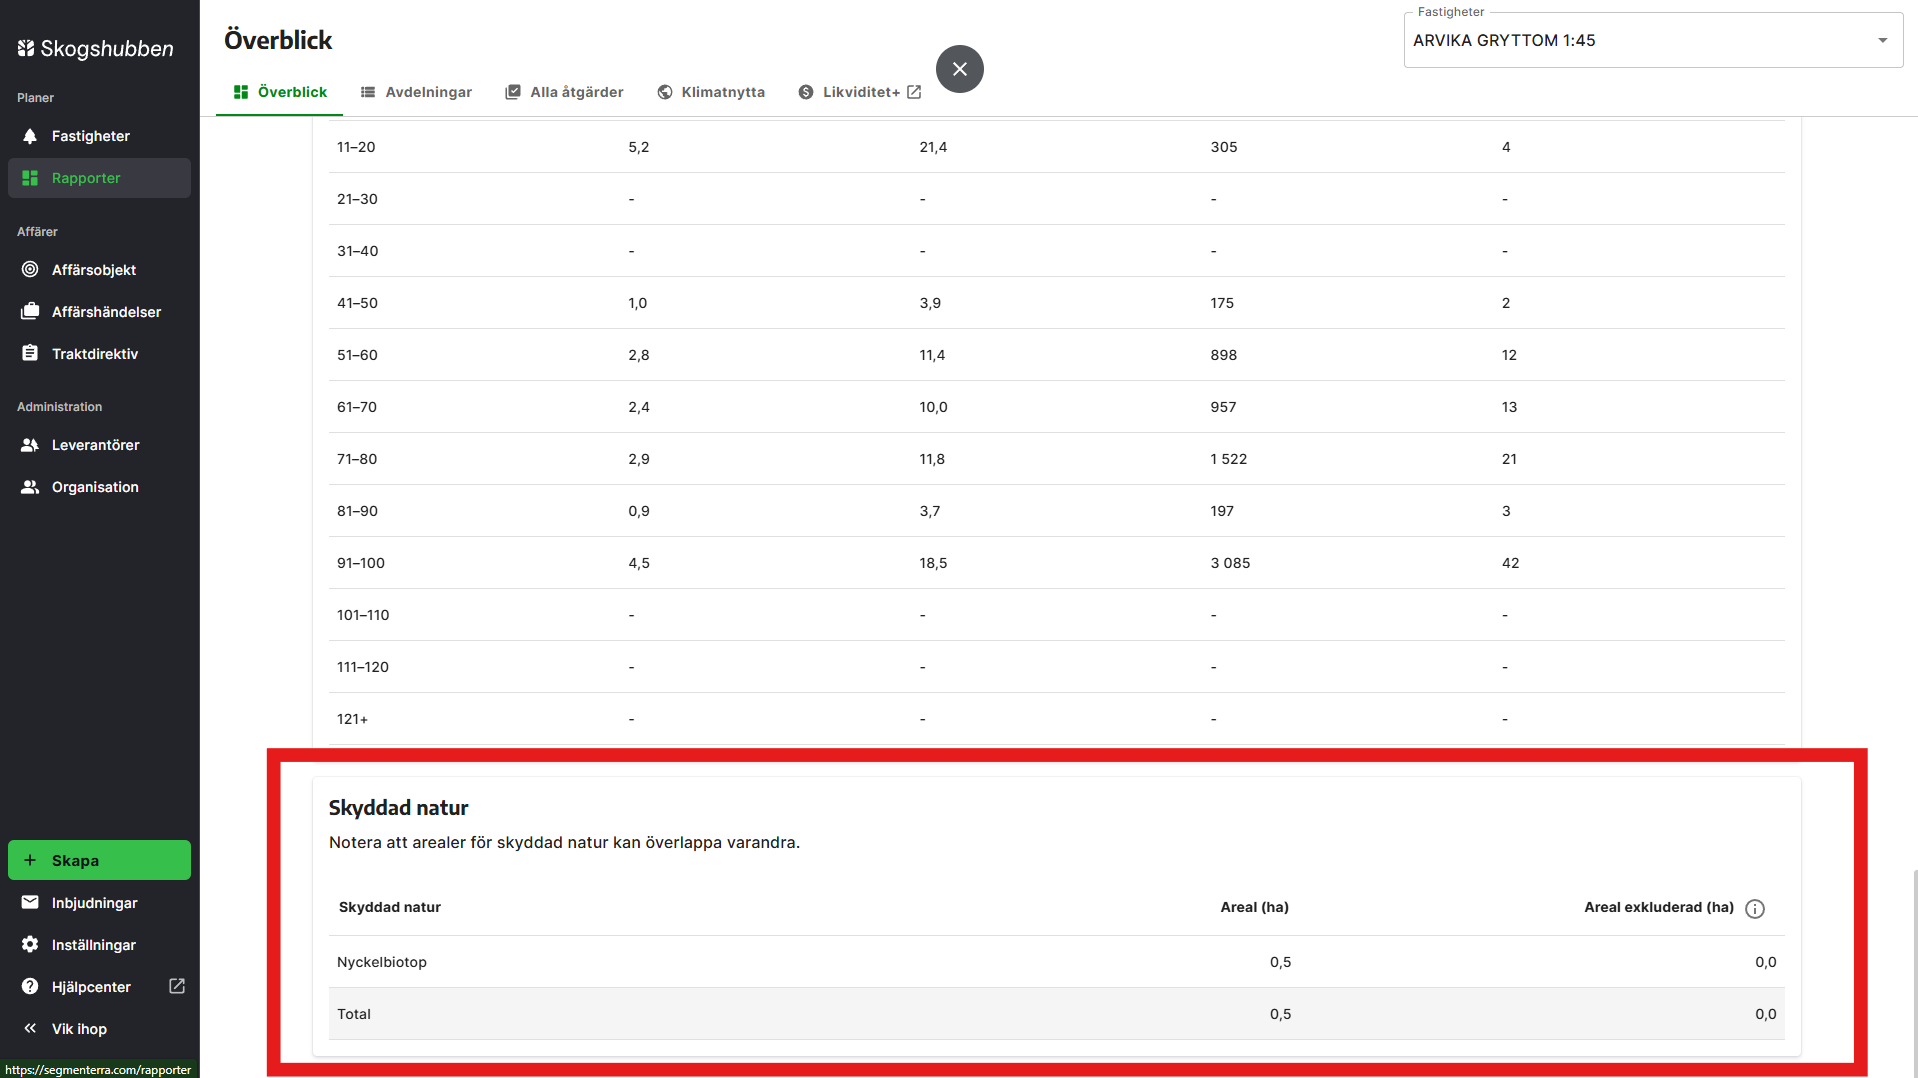
Task: Open Affärshändelser in the sidebar
Action: [x=99, y=312]
